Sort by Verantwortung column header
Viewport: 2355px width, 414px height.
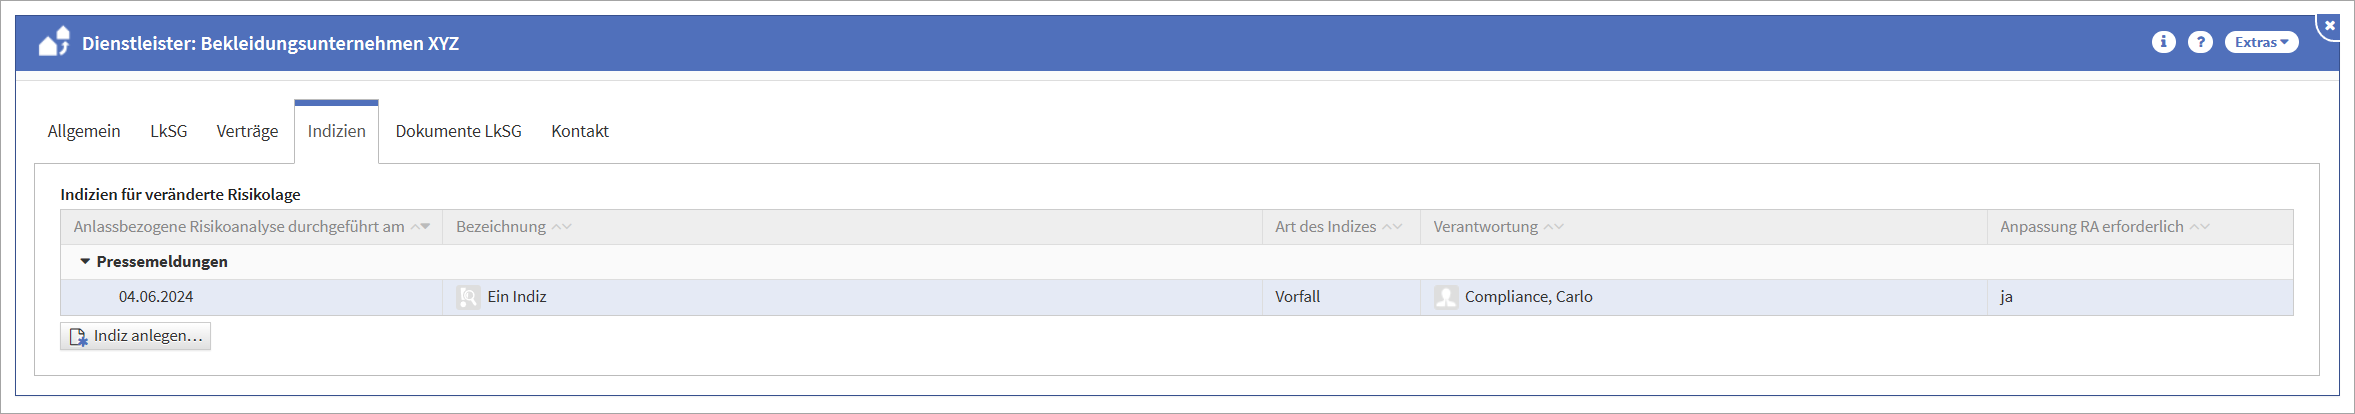tap(1485, 227)
